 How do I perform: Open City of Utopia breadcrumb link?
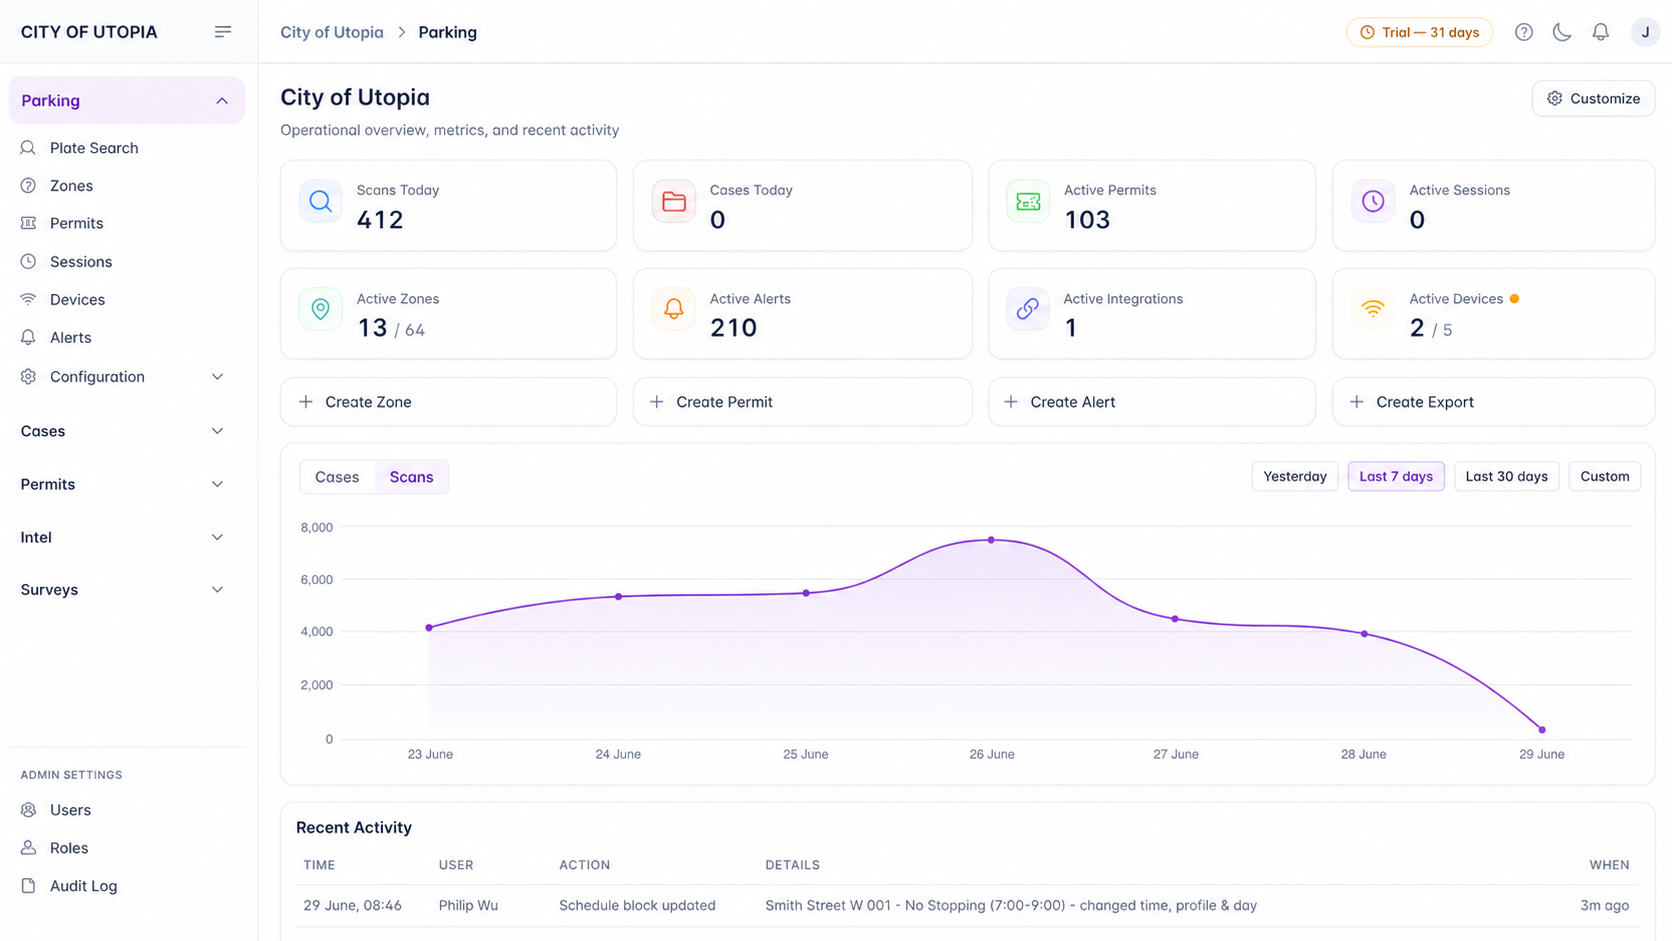(331, 32)
